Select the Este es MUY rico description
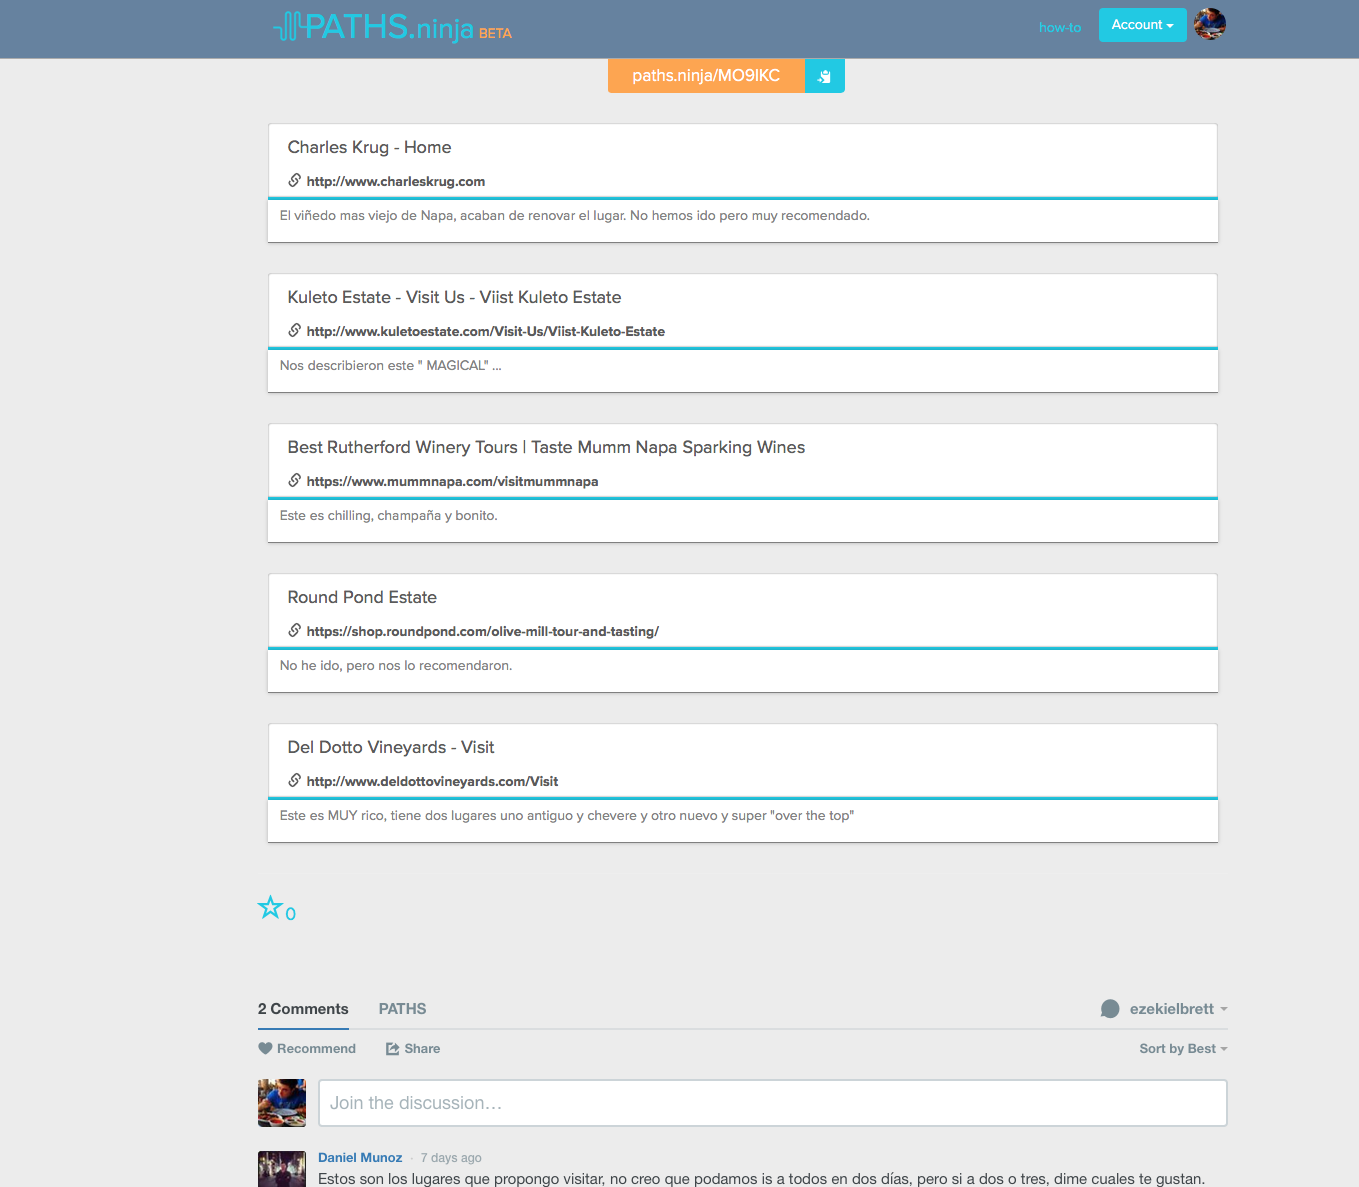 (567, 815)
